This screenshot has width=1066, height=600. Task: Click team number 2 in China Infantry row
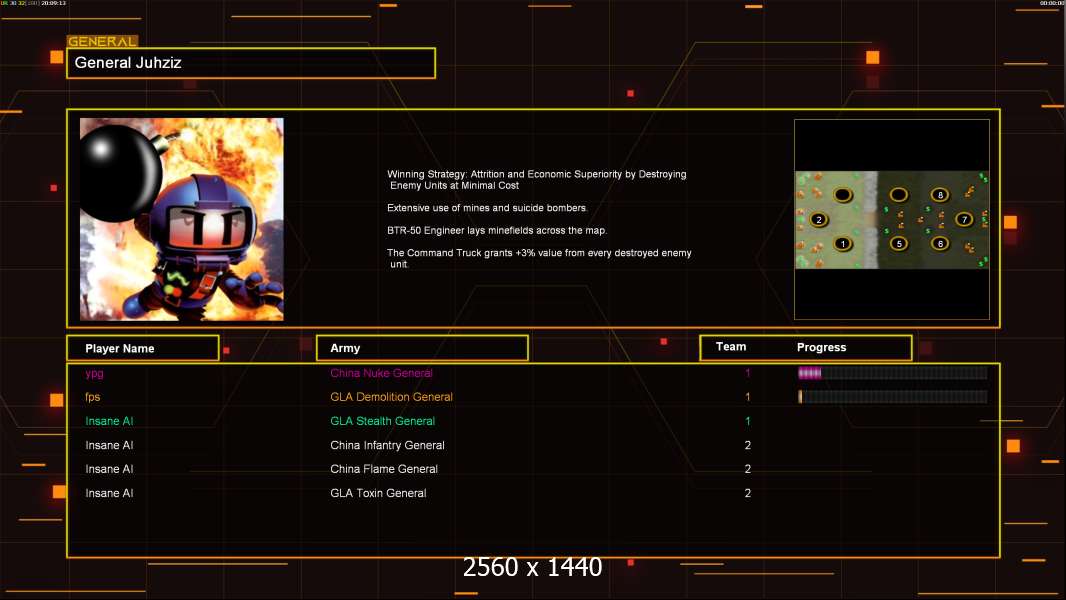(x=748, y=445)
